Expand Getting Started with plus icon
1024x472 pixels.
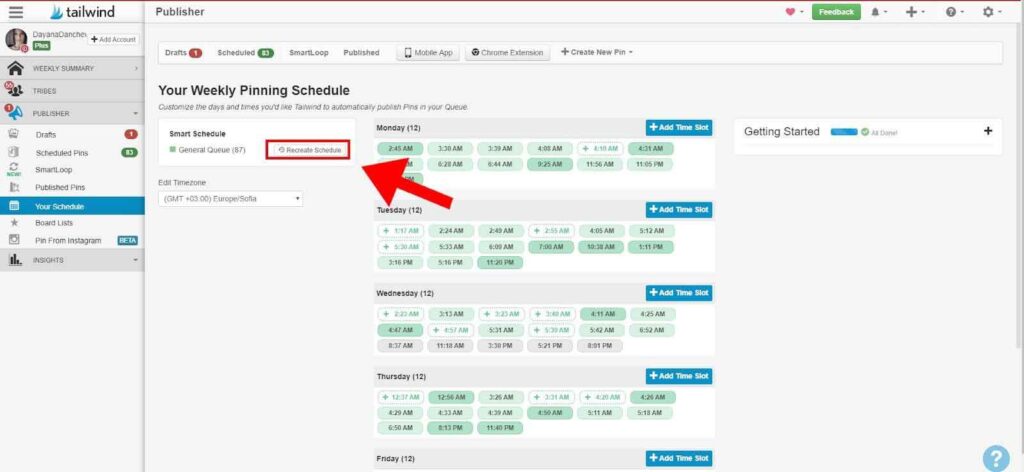point(988,131)
